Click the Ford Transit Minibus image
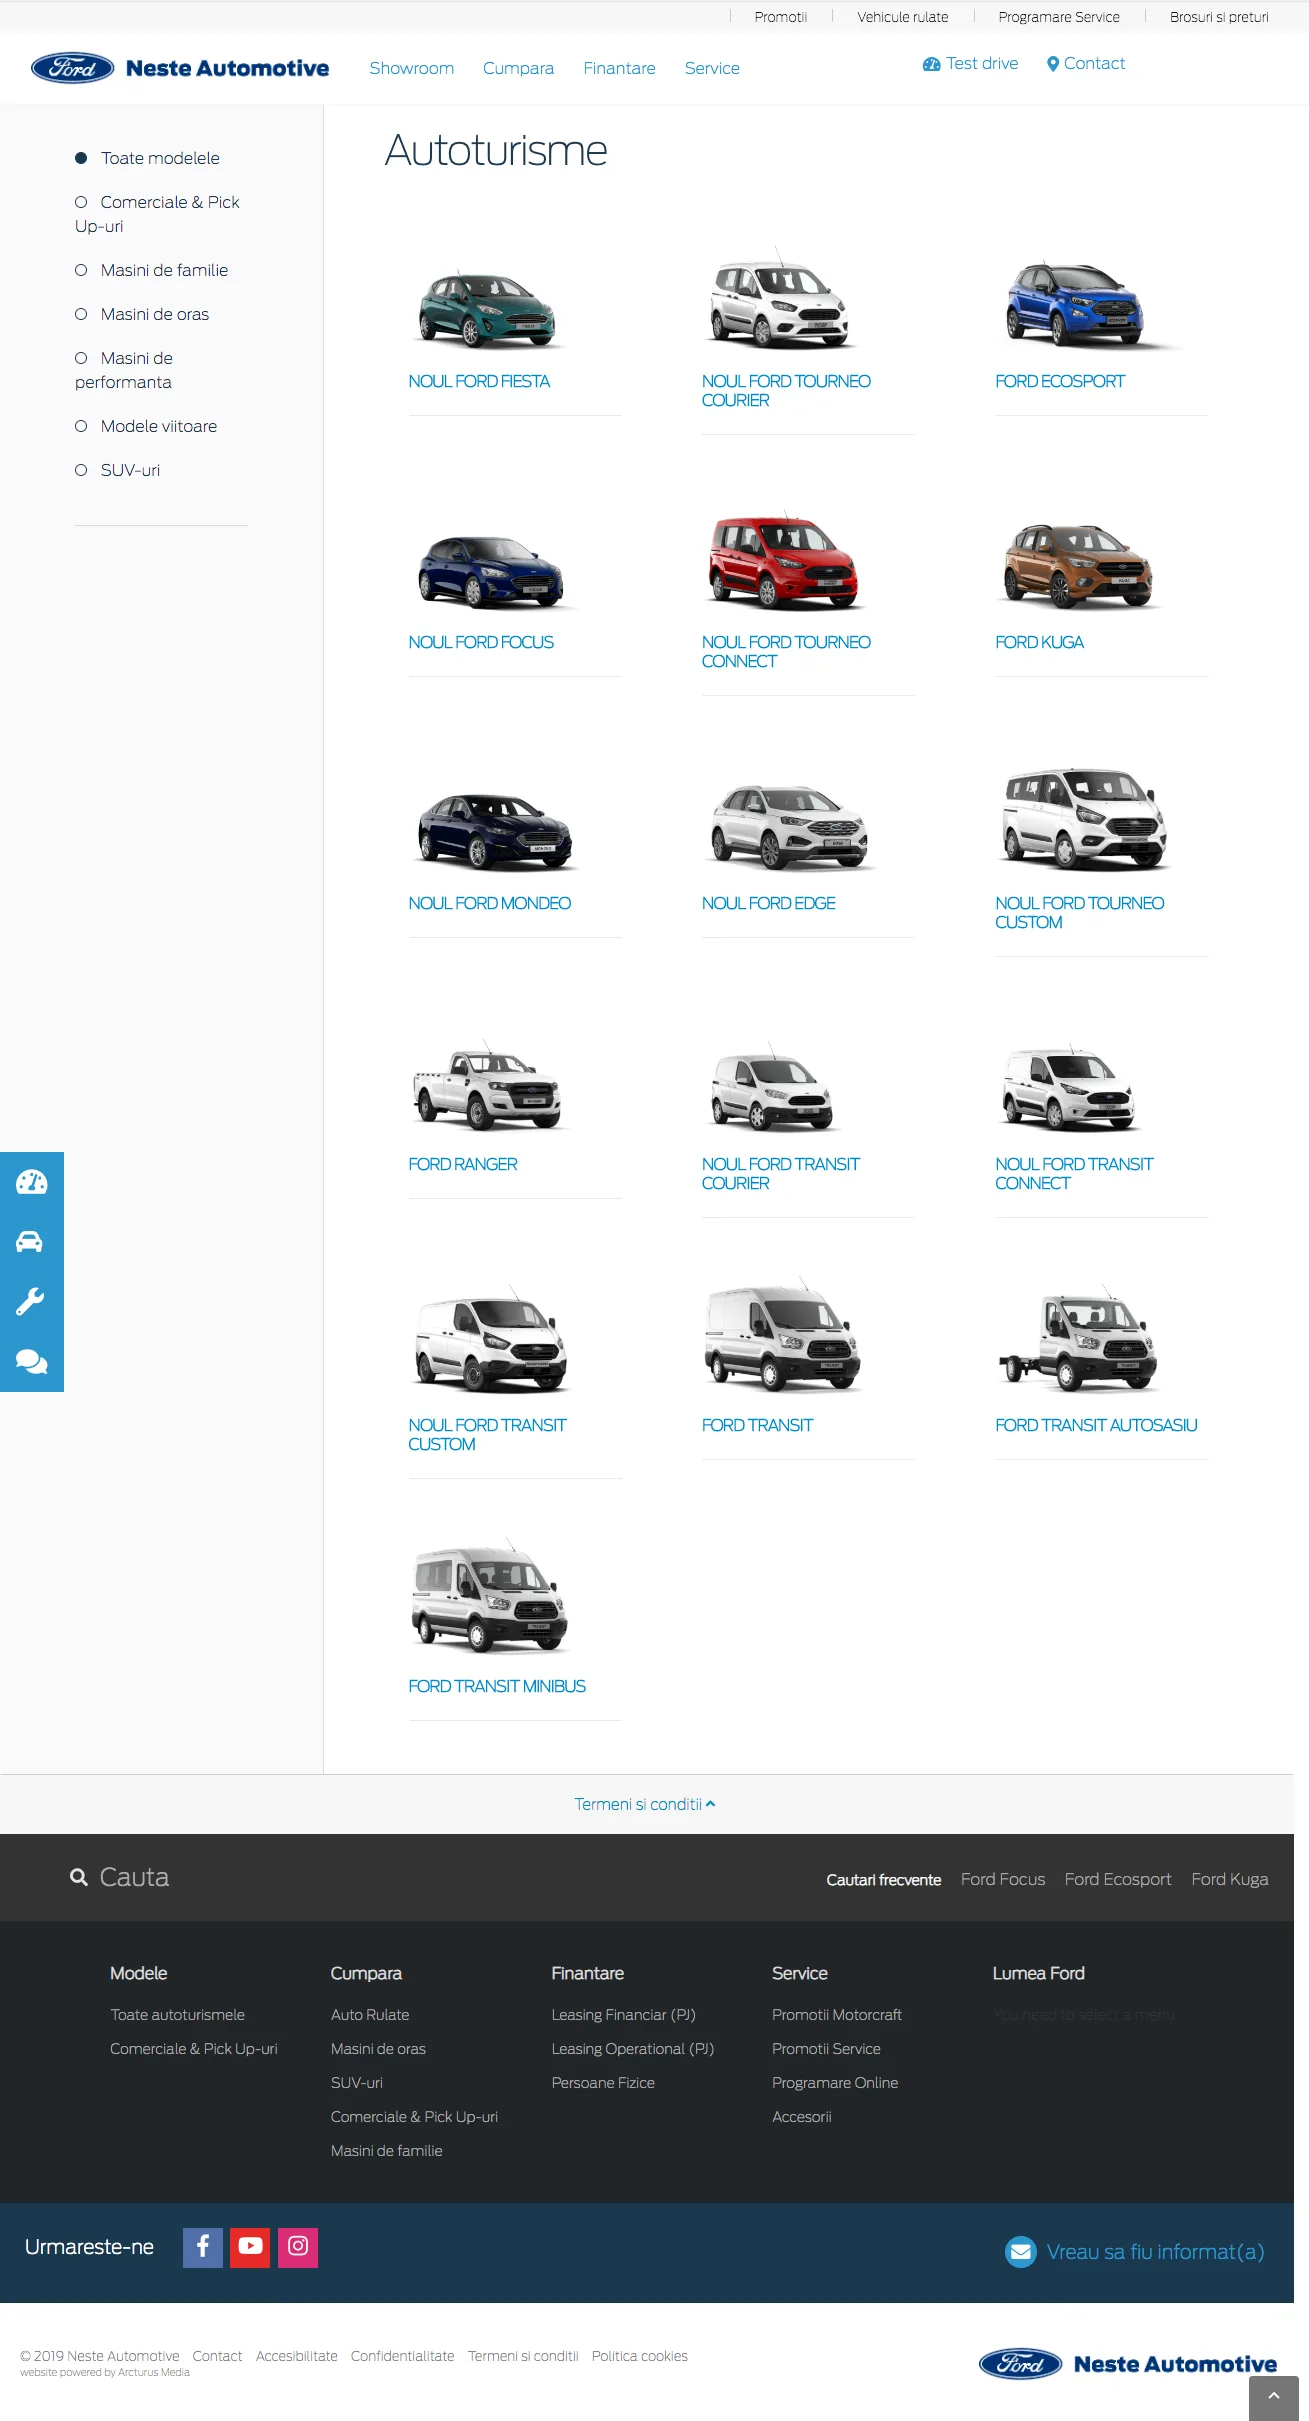The width and height of the screenshot is (1309, 2421). (490, 1598)
